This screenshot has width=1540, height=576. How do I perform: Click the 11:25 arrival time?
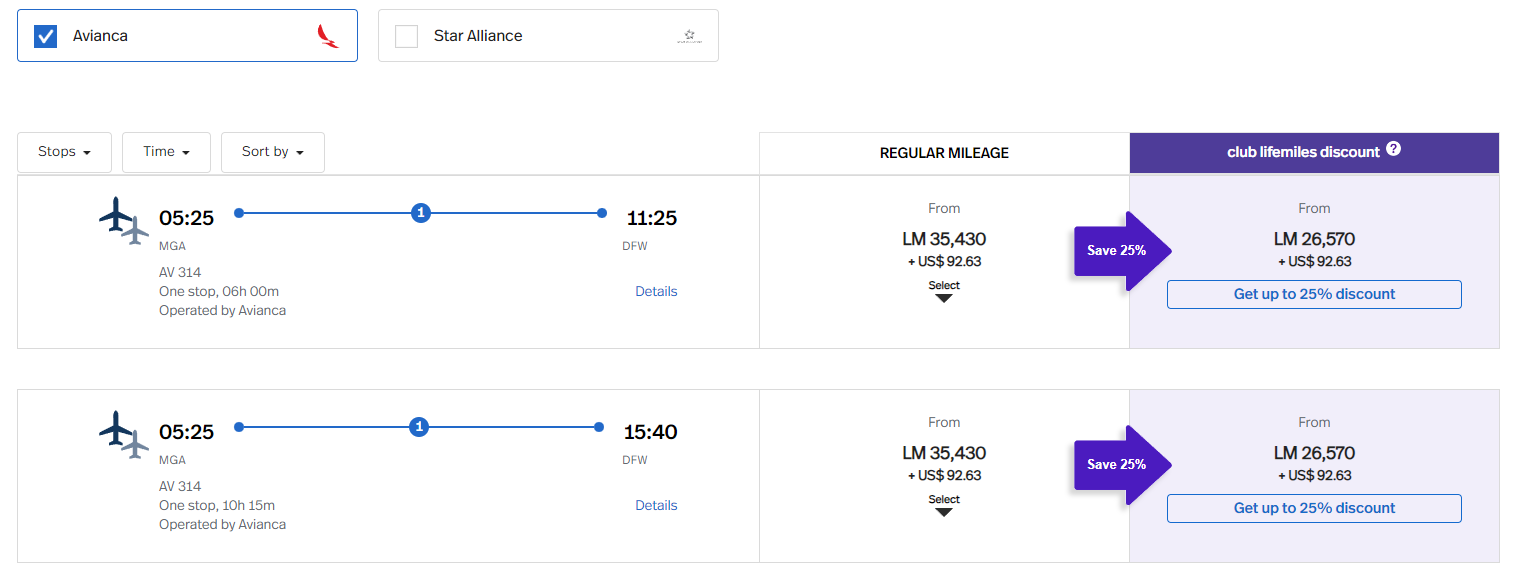[652, 218]
